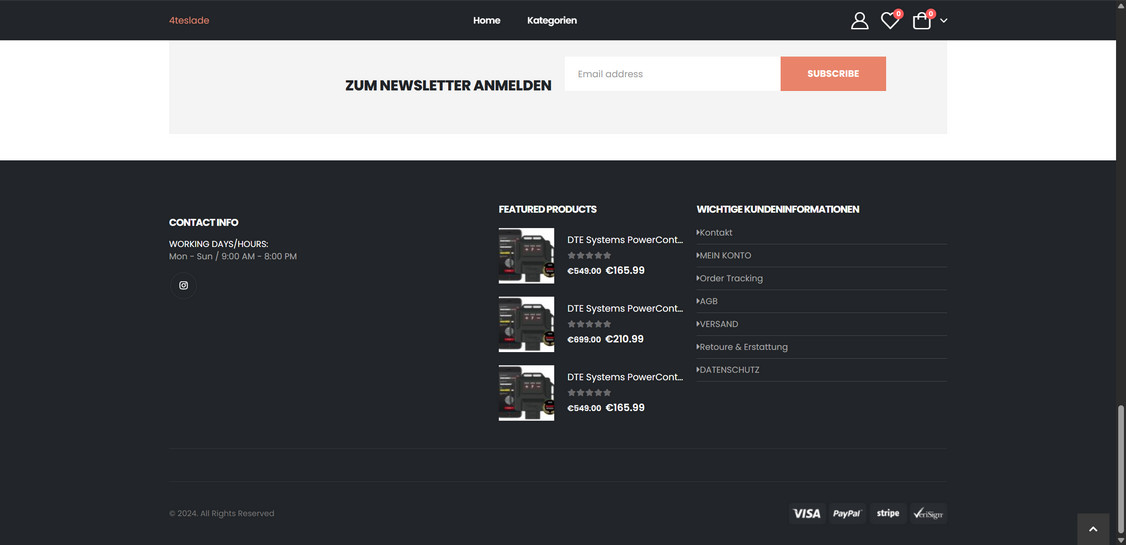Click the 'Mon - Sun / 9:00 AM - 8:00 PM' text

tap(233, 256)
